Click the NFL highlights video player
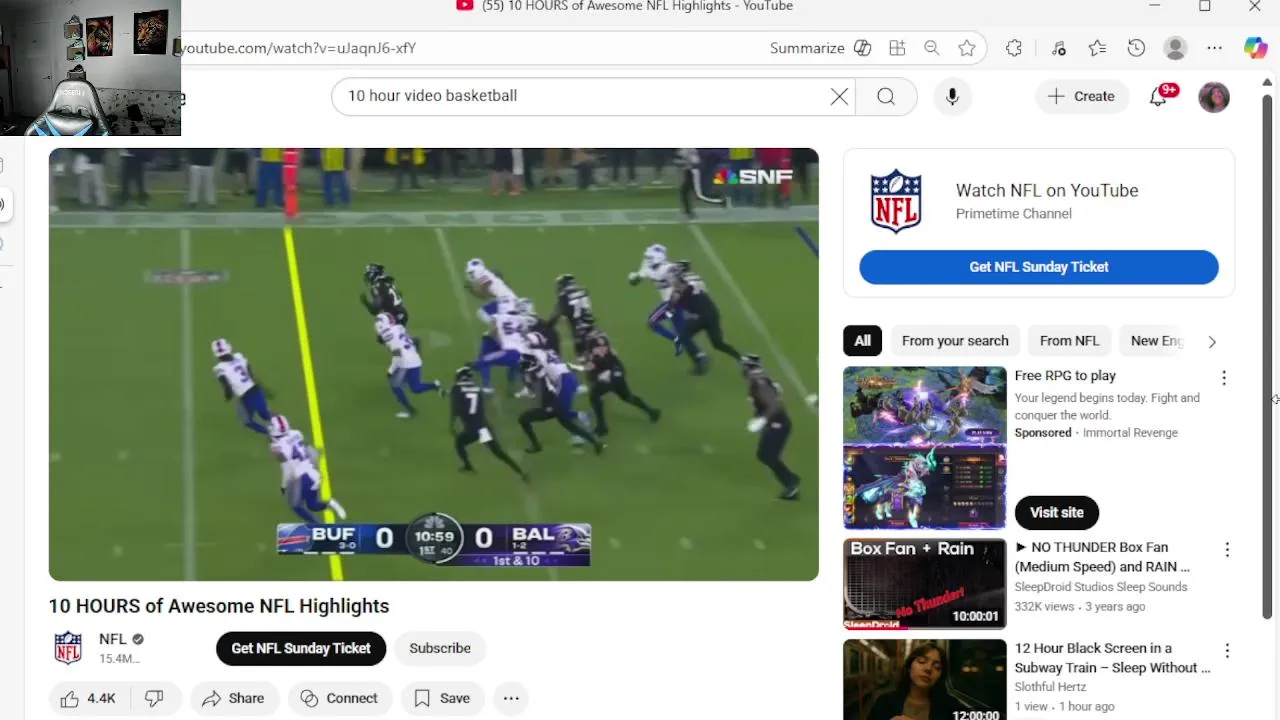 pyautogui.click(x=434, y=365)
